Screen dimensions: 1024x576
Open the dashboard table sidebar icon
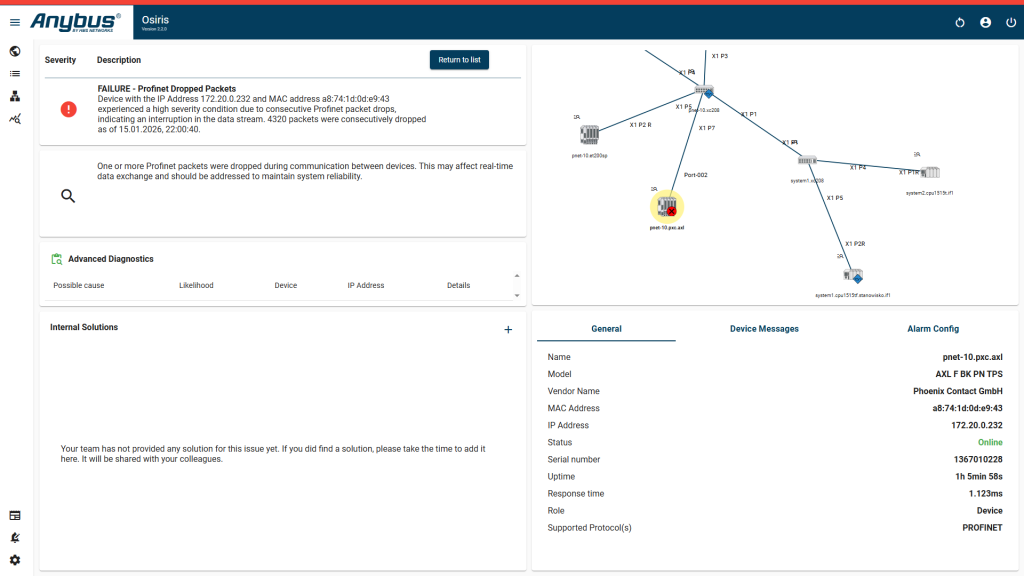[x=15, y=516]
